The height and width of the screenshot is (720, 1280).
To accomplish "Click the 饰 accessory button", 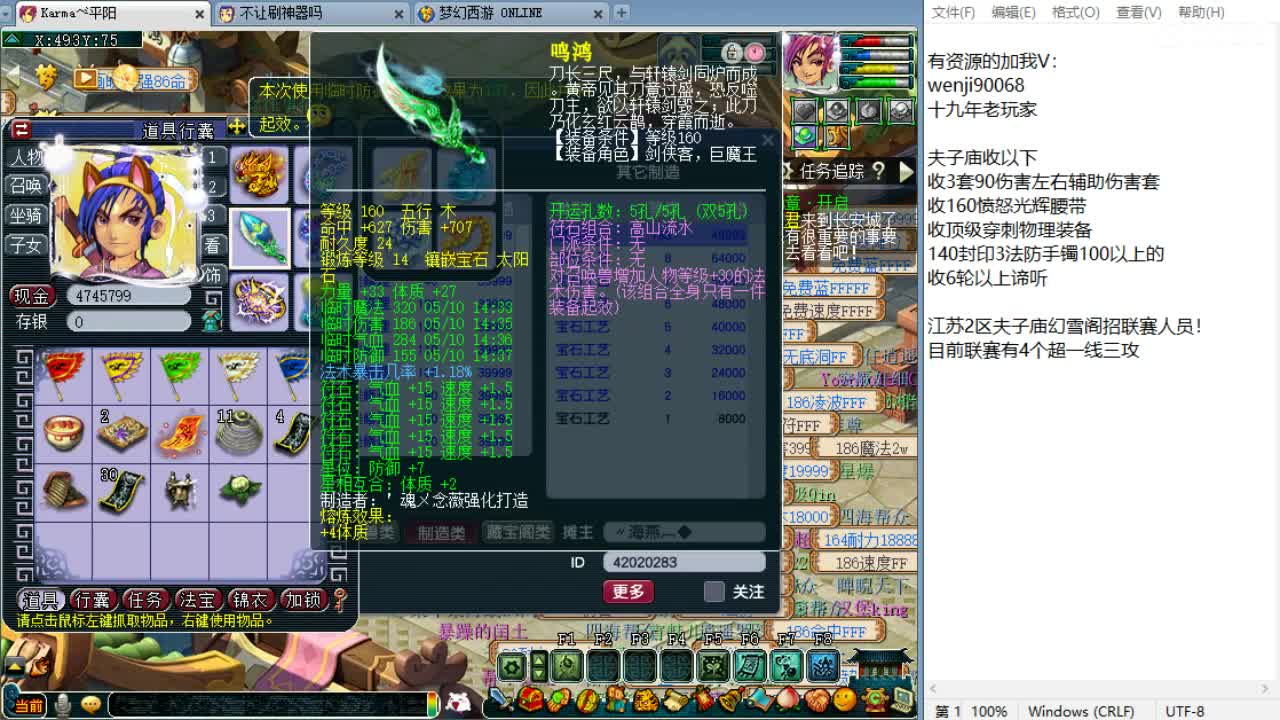I will click(x=212, y=274).
